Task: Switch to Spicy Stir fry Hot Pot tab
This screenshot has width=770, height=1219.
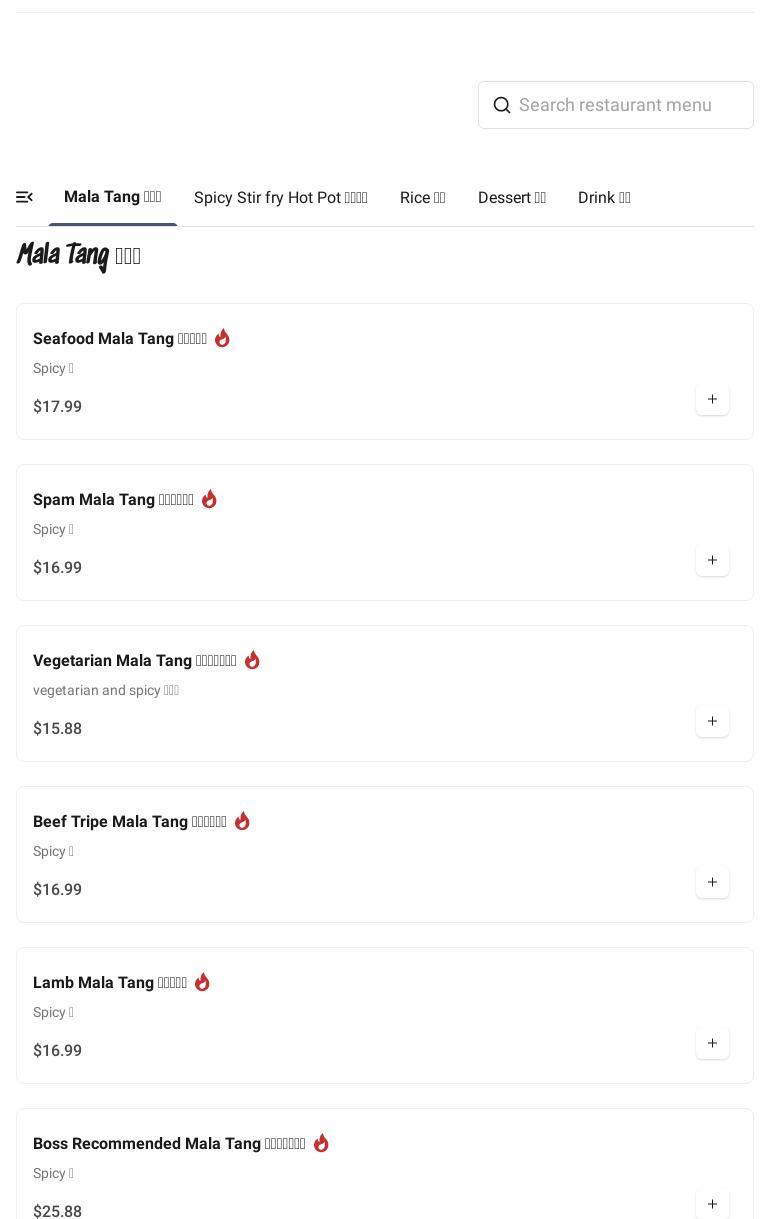Action: (280, 198)
